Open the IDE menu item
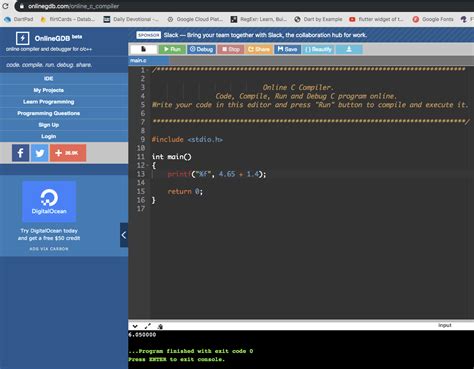This screenshot has width=474, height=369. (49, 78)
